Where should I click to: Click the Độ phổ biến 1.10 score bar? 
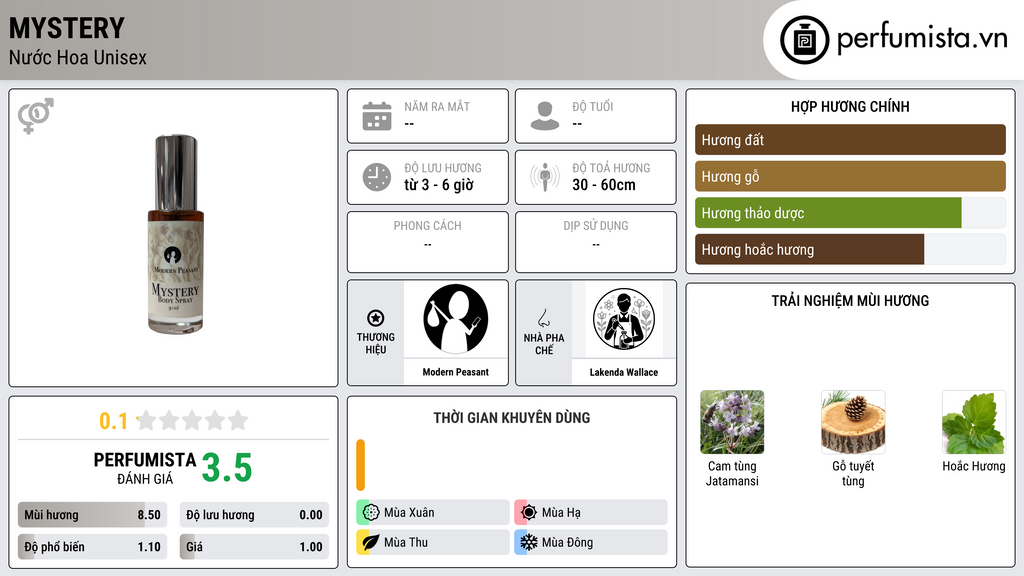pos(92,547)
